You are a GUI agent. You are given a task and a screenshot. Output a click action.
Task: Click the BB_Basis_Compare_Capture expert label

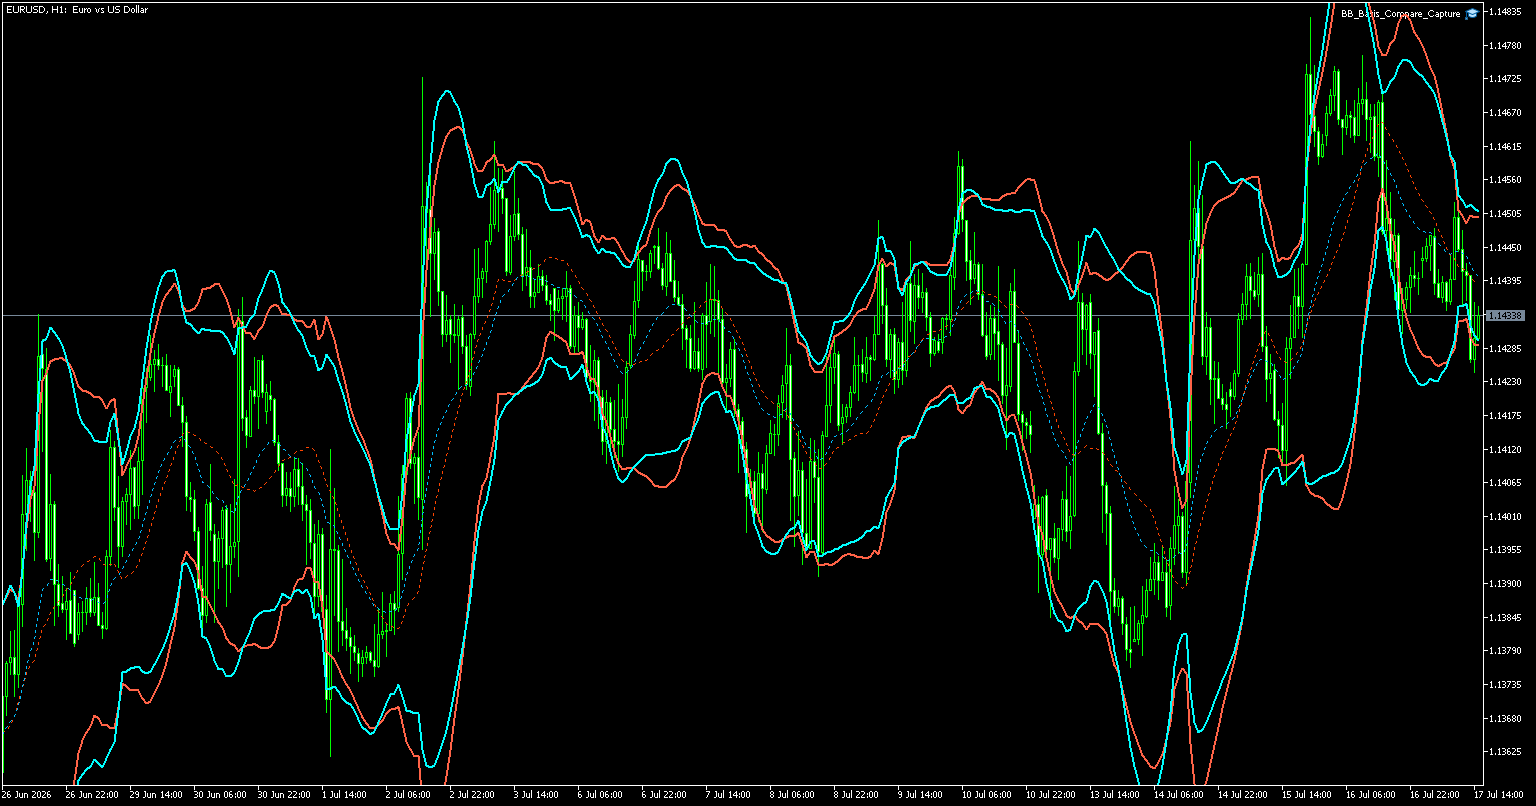tap(1401, 14)
